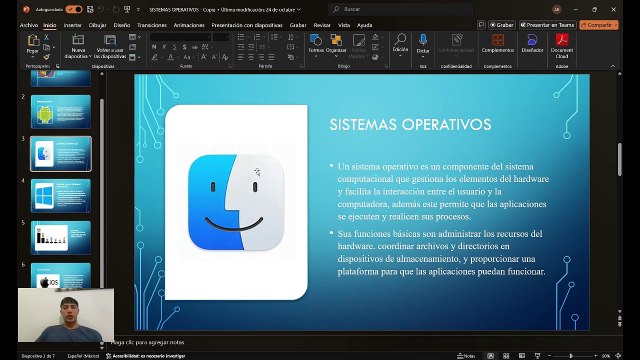This screenshot has width=640, height=360.
Task: Click the numbered list icon
Action: point(257,37)
